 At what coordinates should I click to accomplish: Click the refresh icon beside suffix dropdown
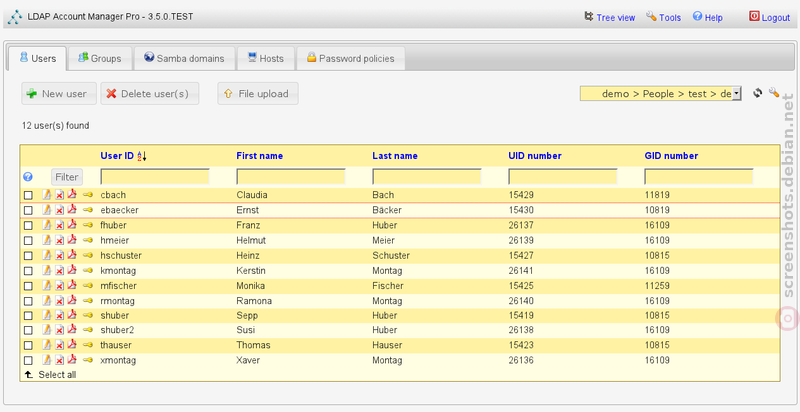click(758, 93)
